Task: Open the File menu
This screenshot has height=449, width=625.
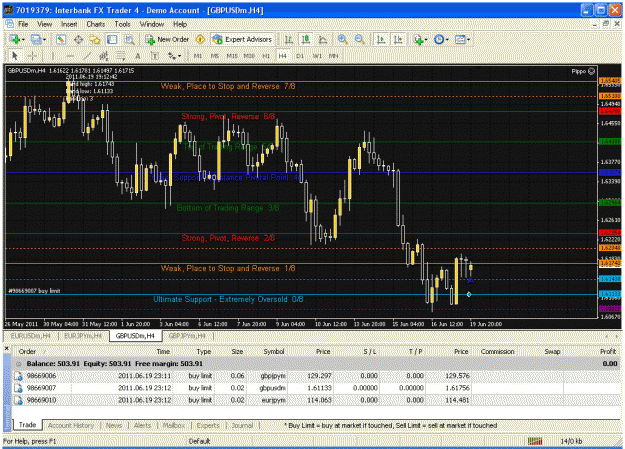Action: point(23,24)
